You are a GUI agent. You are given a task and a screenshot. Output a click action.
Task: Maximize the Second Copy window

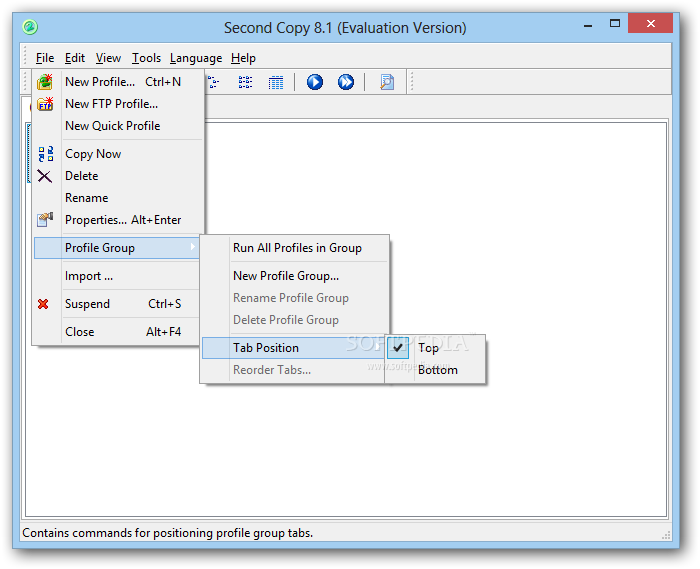pyautogui.click(x=615, y=23)
